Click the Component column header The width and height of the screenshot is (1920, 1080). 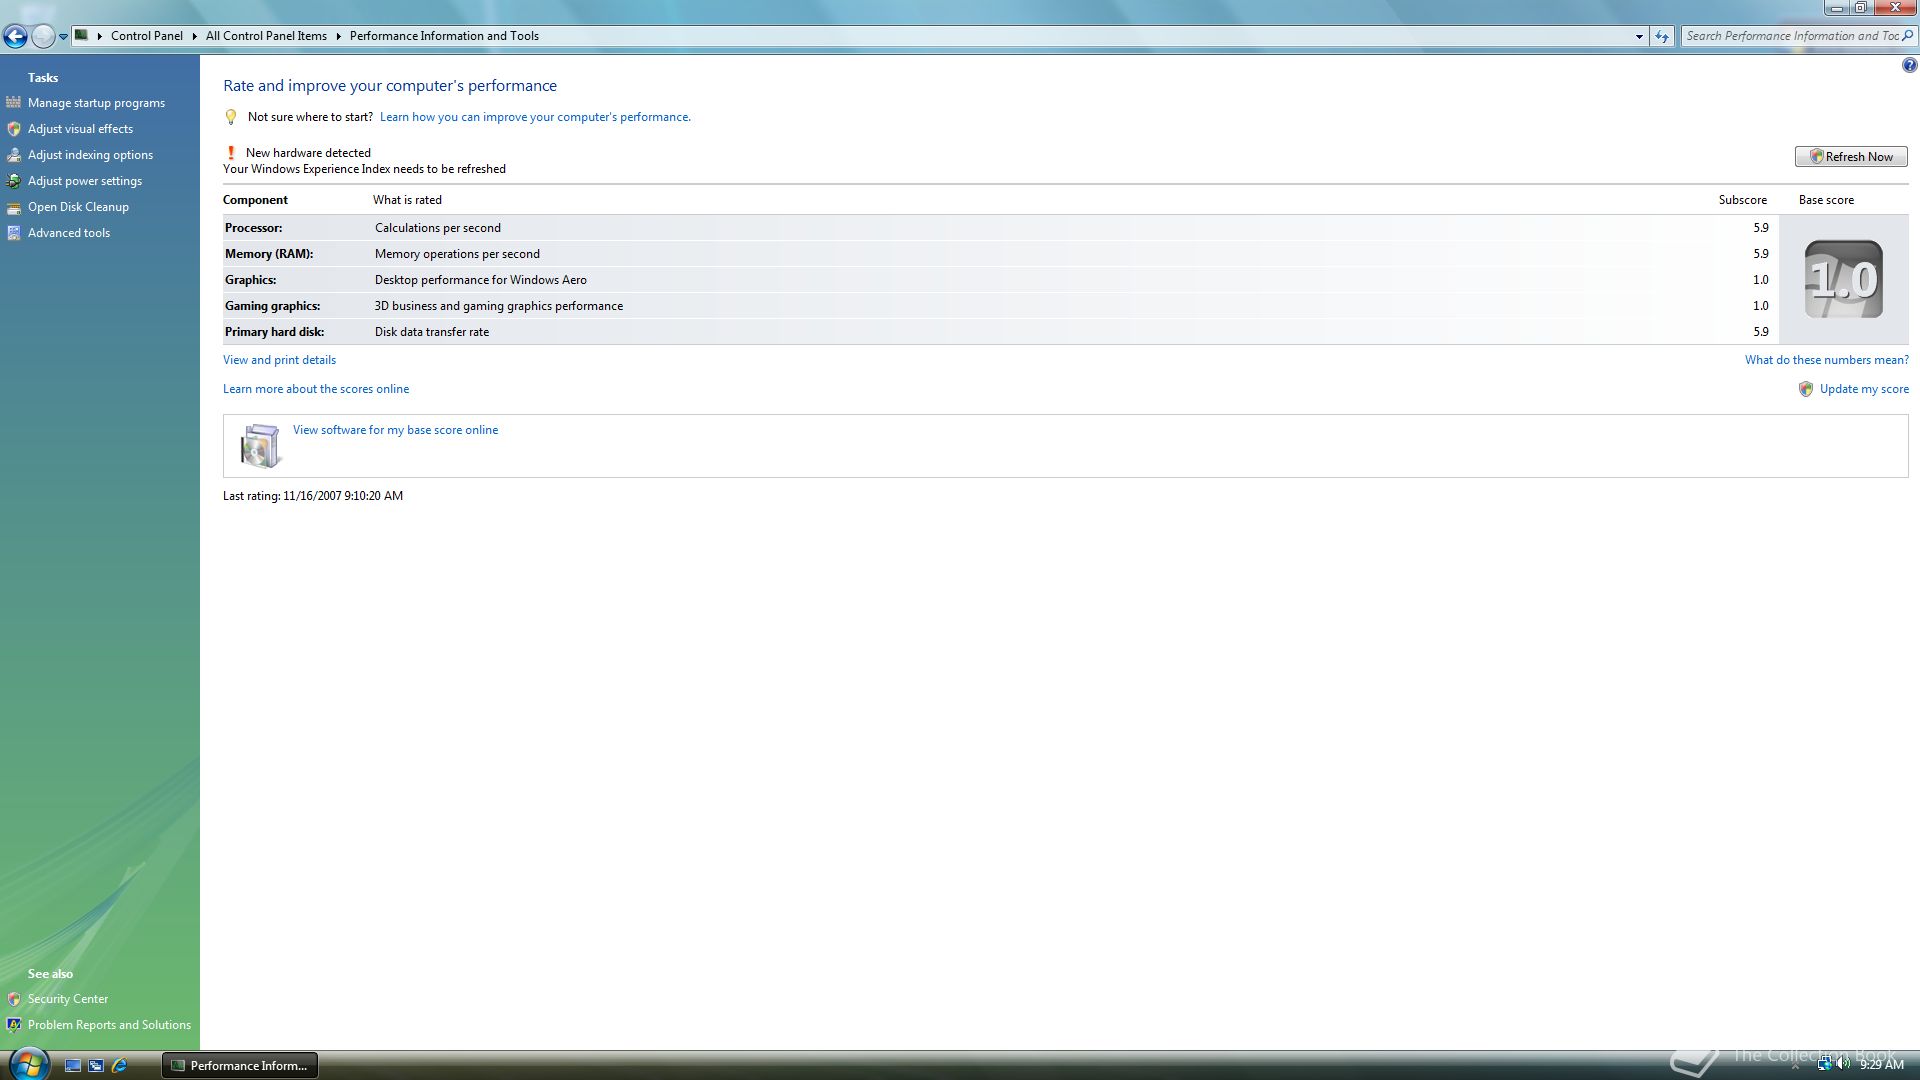tap(255, 200)
